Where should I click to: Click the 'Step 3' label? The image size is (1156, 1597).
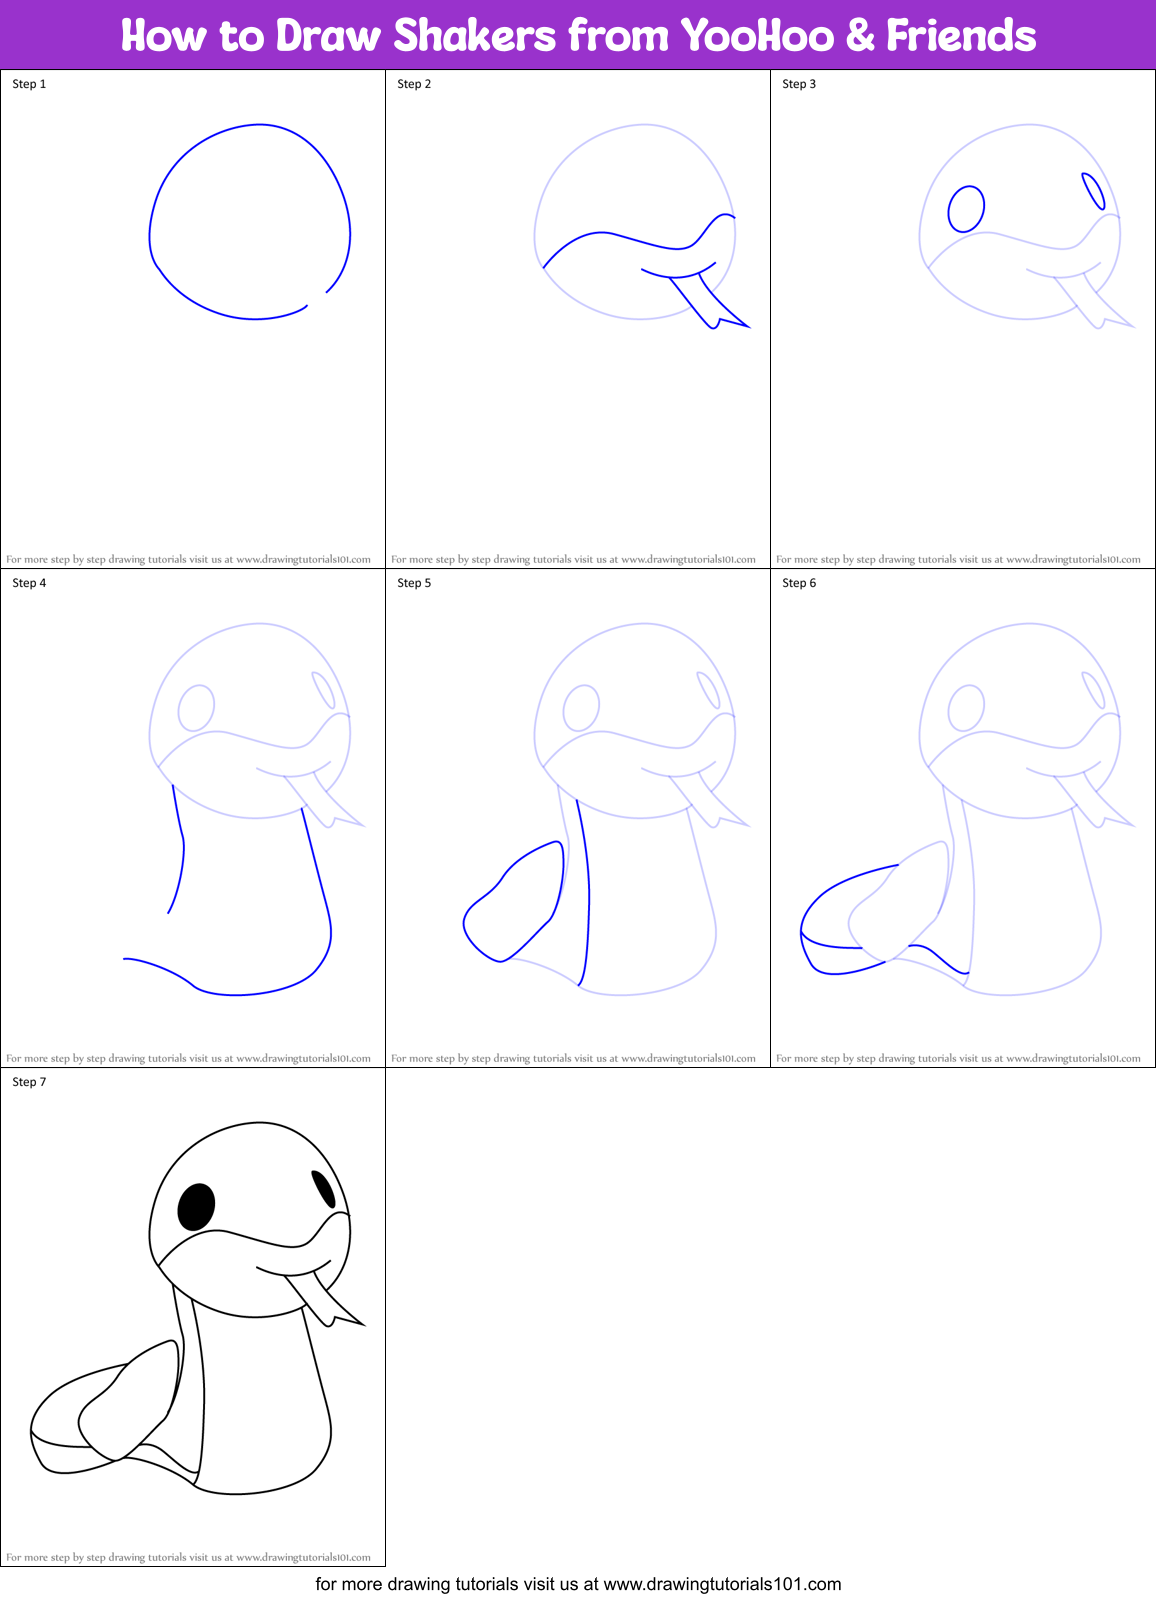[799, 84]
